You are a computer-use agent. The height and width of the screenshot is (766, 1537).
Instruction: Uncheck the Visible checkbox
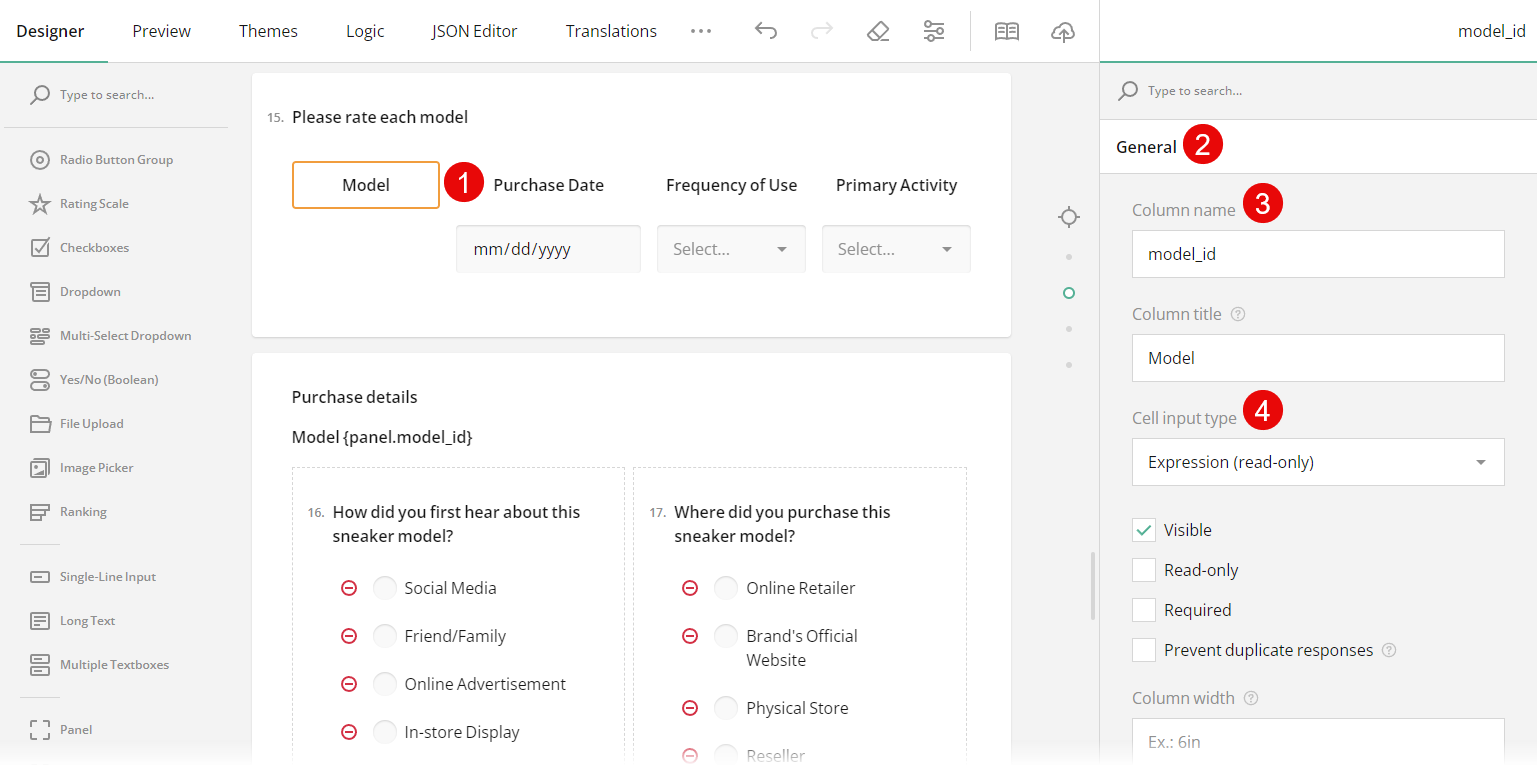click(1144, 530)
